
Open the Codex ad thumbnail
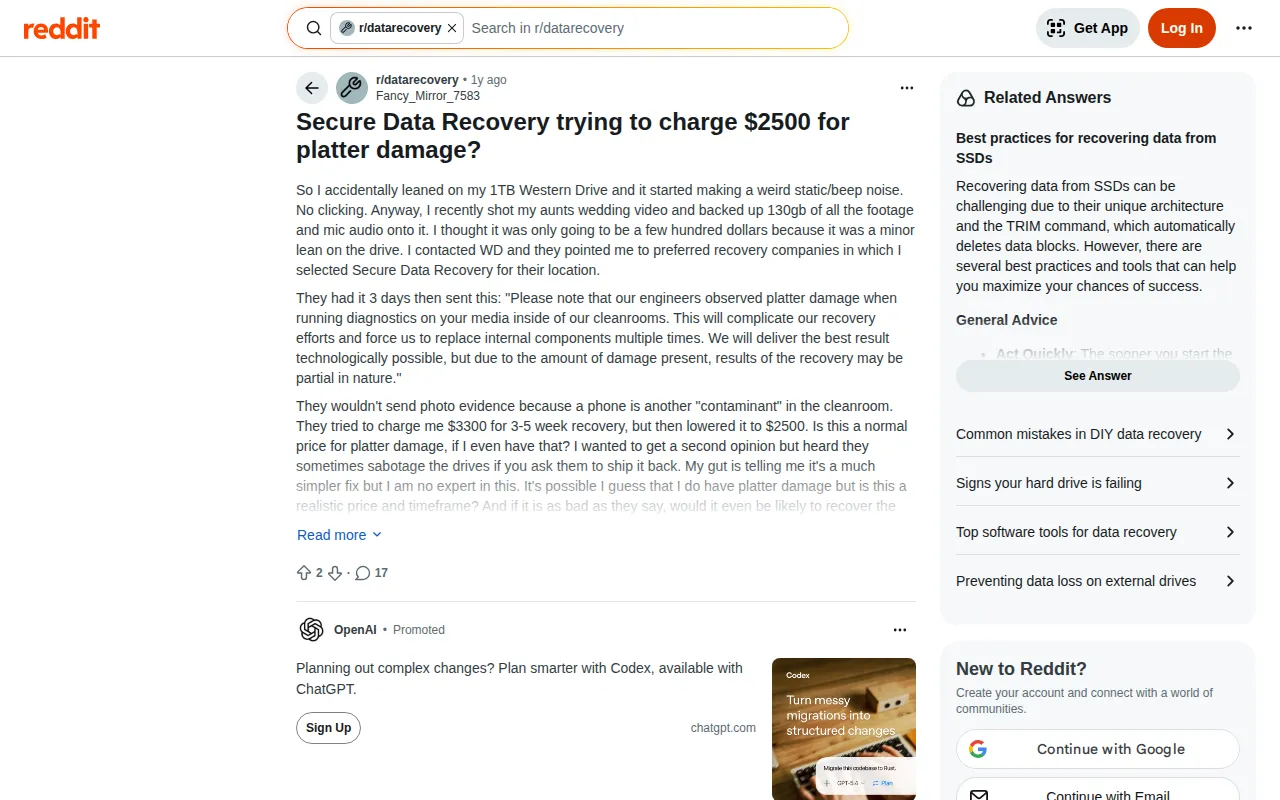tap(843, 728)
